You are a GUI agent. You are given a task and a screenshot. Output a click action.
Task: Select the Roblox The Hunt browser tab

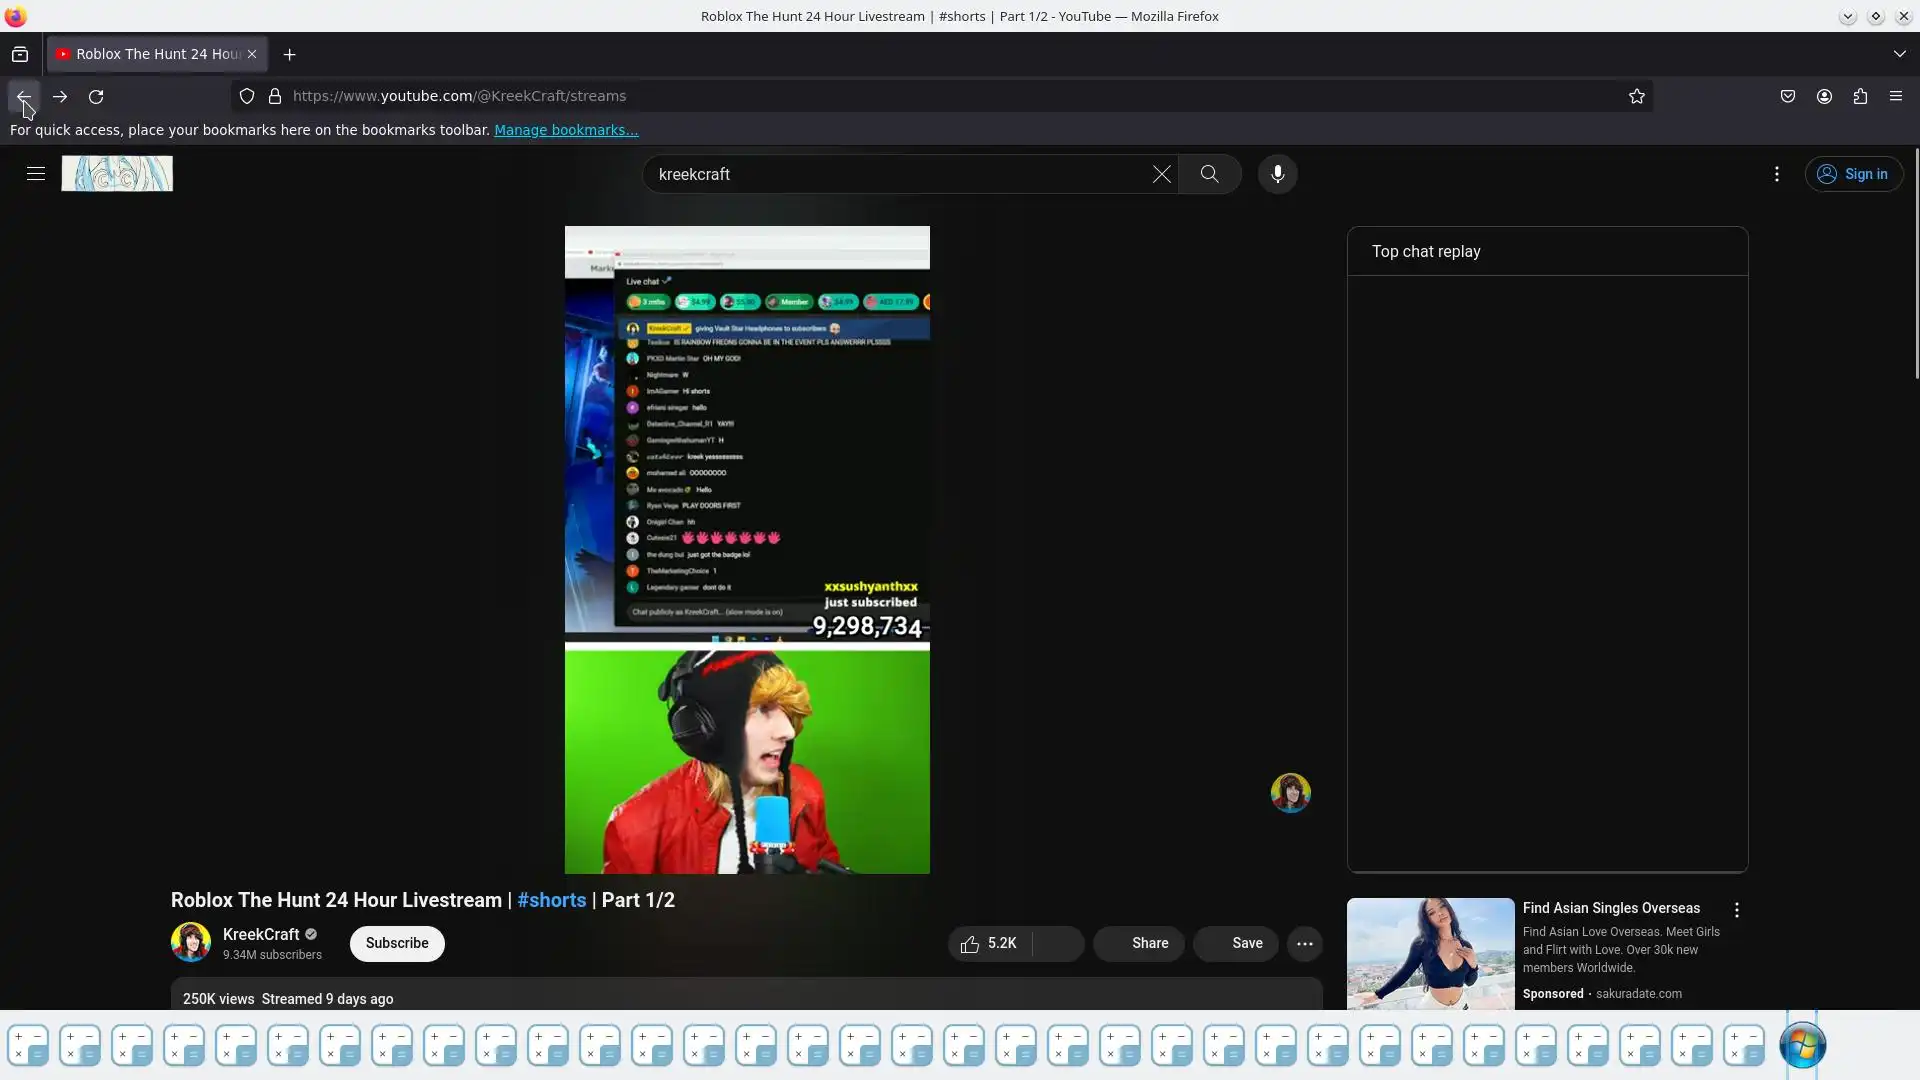150,54
